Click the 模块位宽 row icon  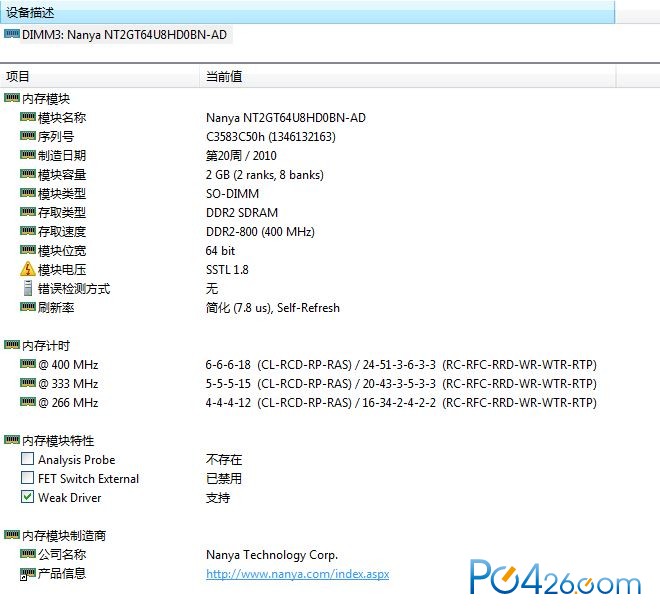[x=28, y=250]
